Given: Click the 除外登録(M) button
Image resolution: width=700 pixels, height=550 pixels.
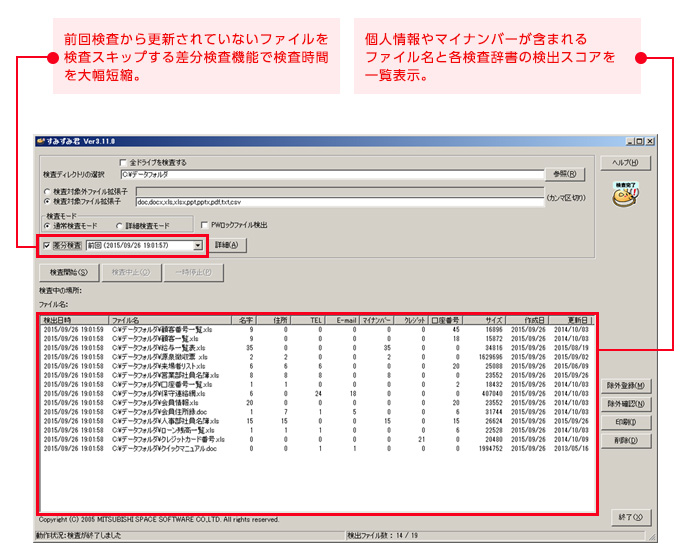Looking at the screenshot, I should (x=626, y=386).
